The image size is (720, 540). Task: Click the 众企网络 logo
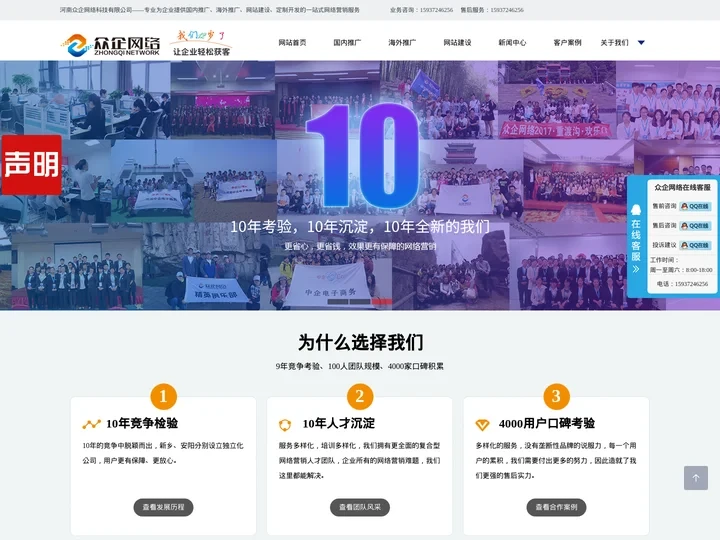coord(110,45)
